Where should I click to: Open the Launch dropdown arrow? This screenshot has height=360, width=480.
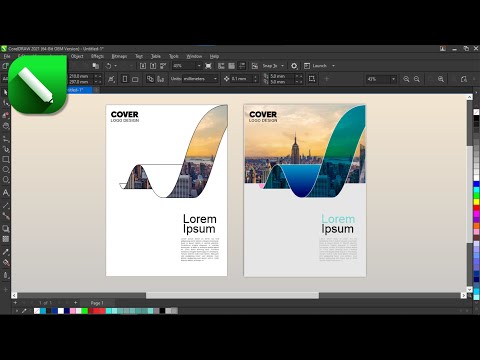point(333,66)
